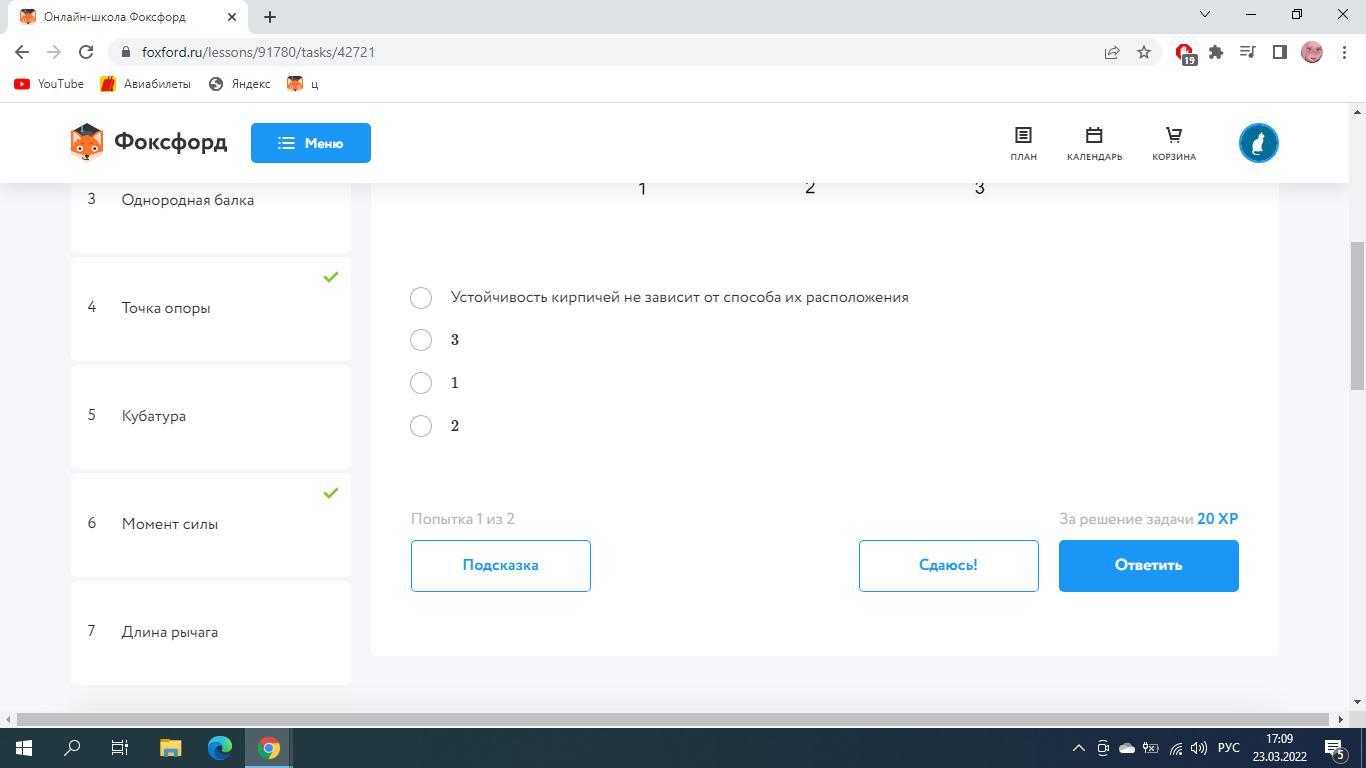
Task: Open Task View on the taskbar
Action: tap(120, 748)
